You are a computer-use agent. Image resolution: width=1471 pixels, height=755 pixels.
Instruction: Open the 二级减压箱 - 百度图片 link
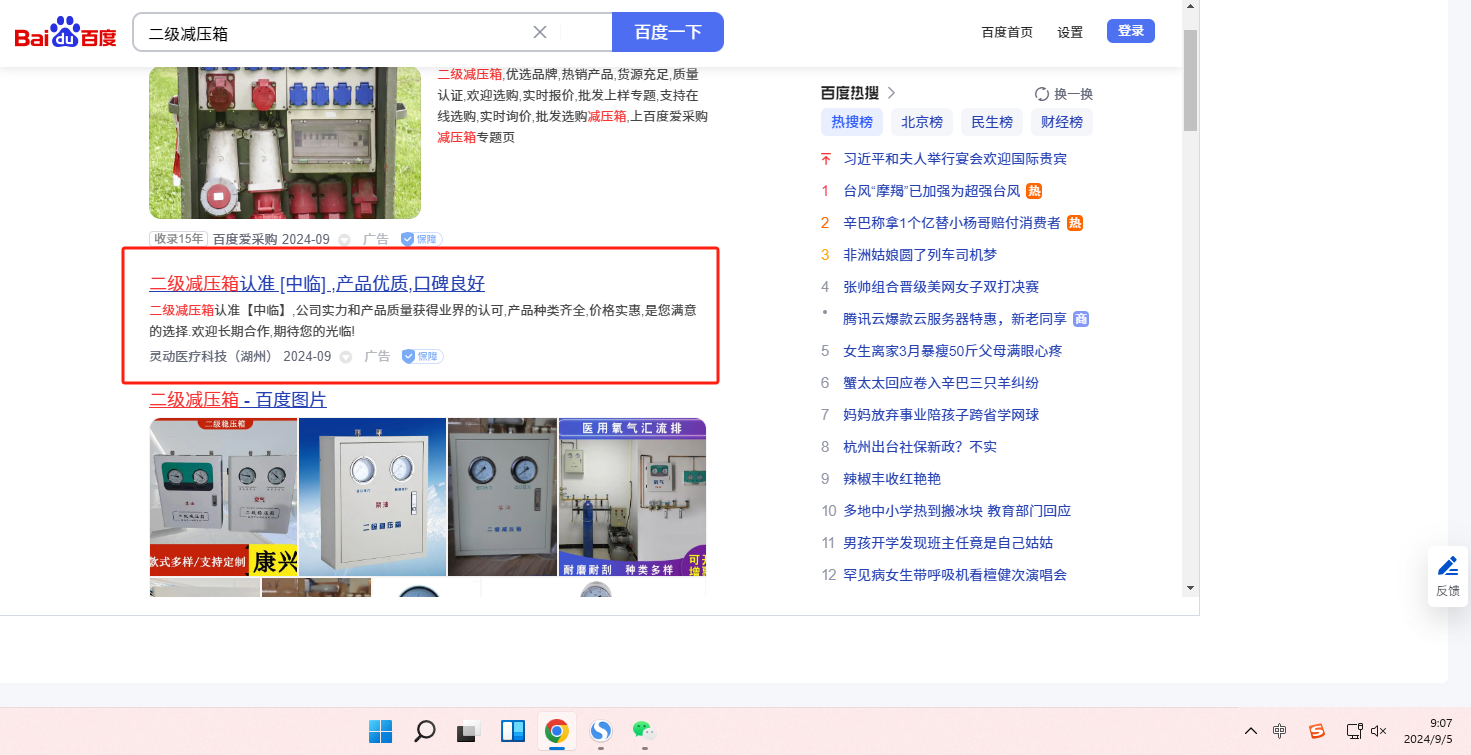click(238, 400)
